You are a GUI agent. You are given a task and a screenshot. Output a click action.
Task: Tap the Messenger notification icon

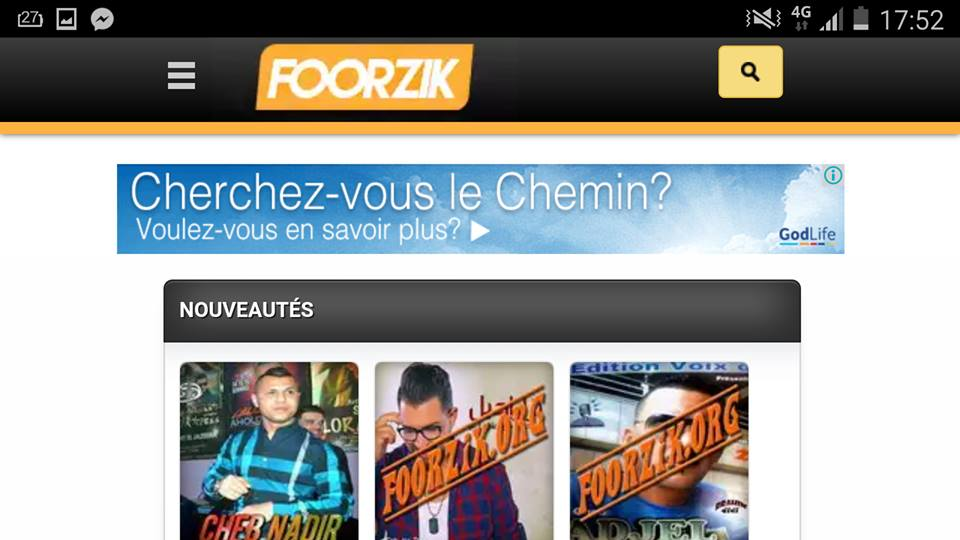pyautogui.click(x=102, y=19)
